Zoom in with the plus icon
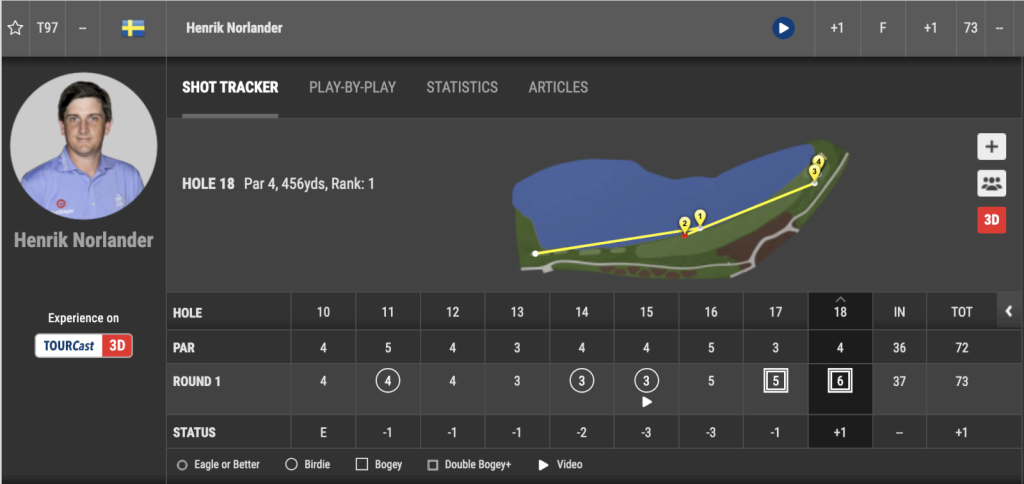 [991, 147]
